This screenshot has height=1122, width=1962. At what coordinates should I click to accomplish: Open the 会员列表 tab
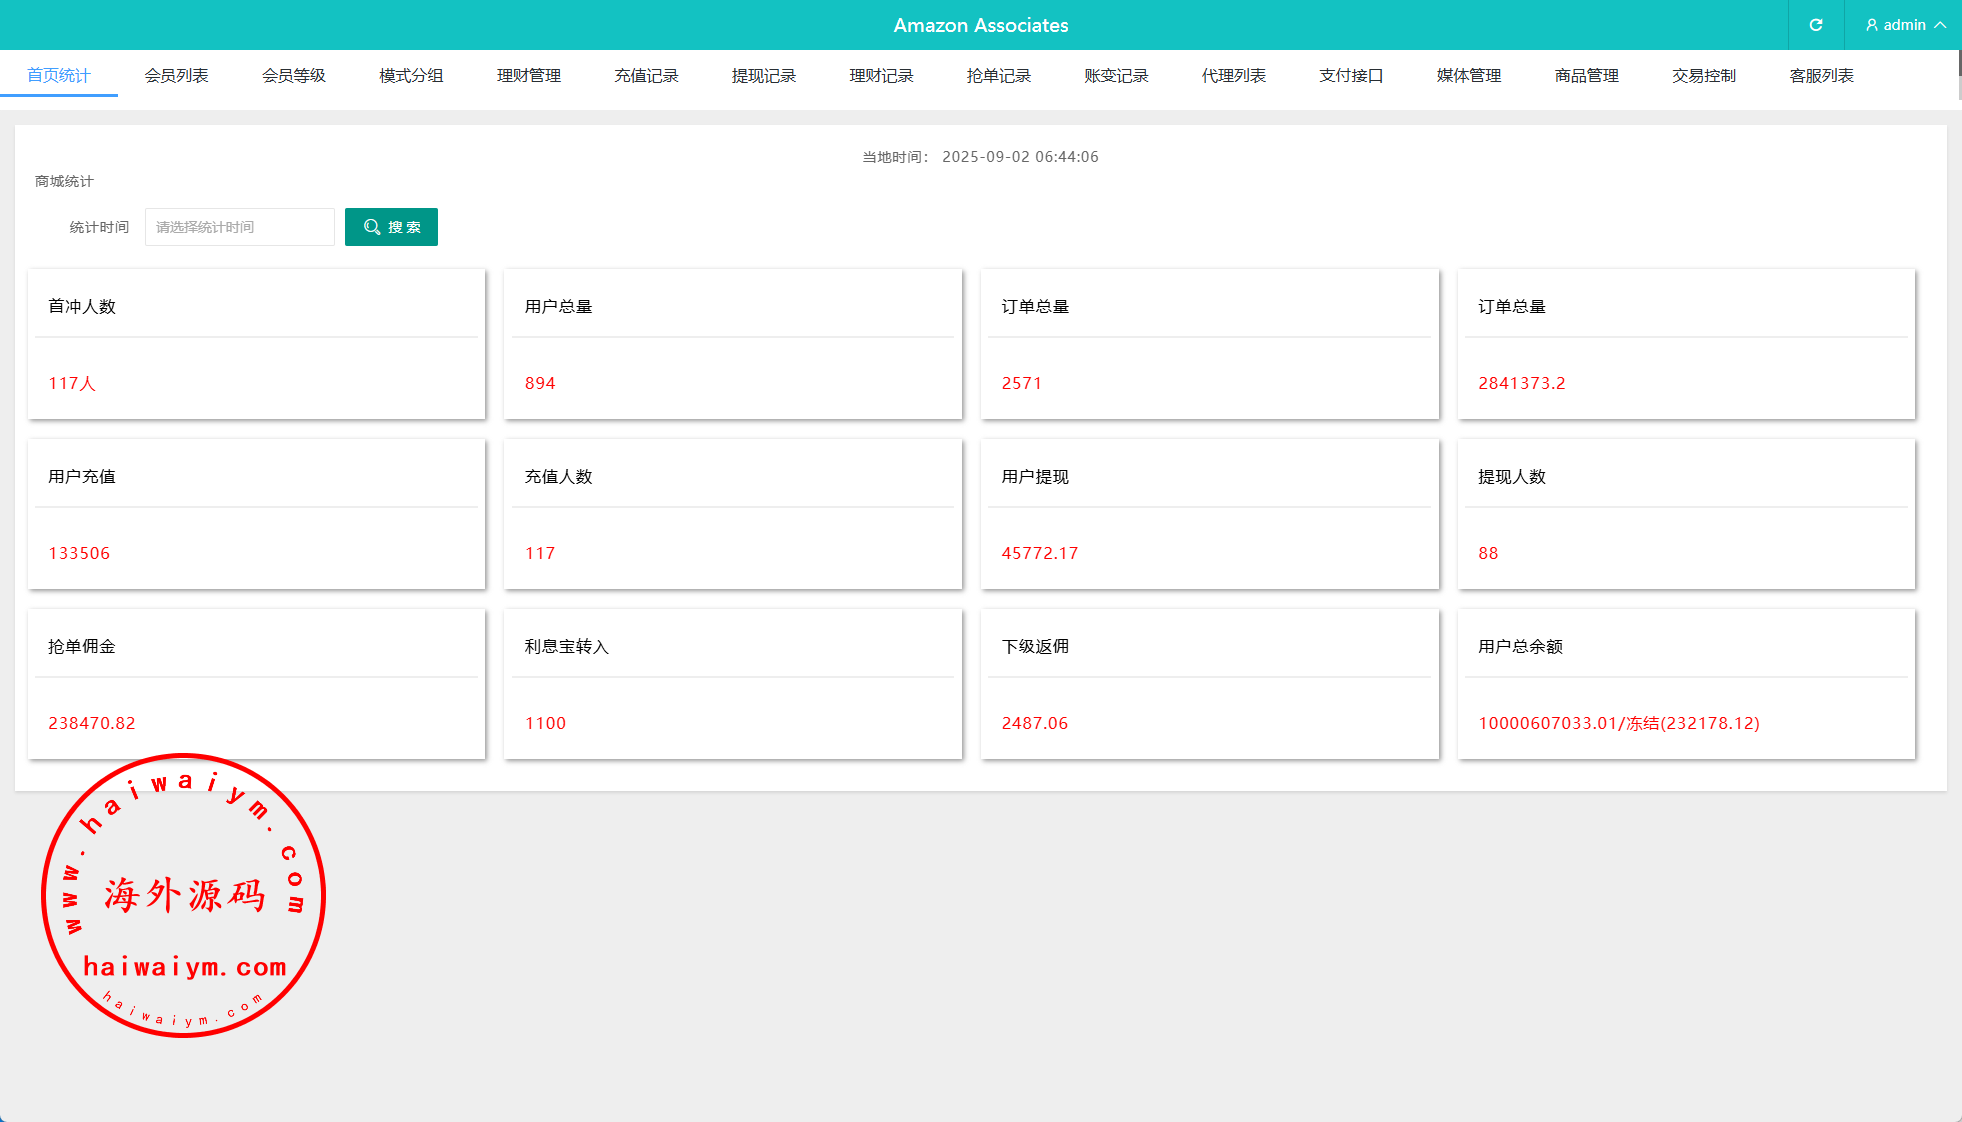coord(176,76)
